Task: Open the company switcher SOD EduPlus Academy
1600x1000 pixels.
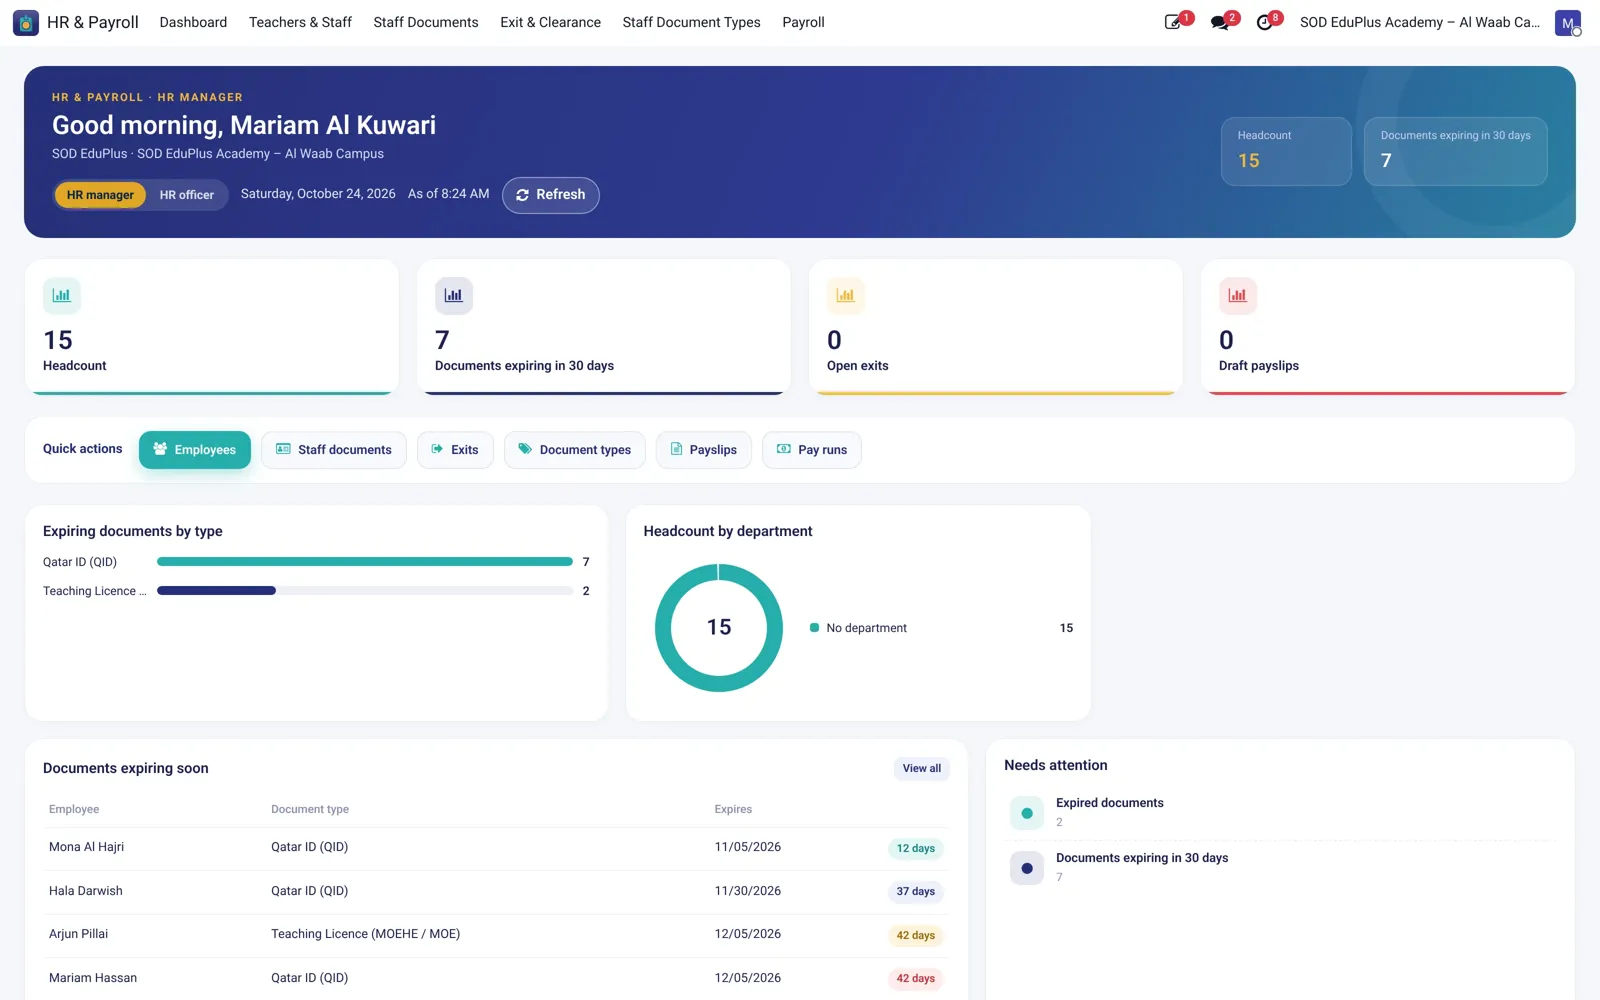Action: click(1419, 22)
